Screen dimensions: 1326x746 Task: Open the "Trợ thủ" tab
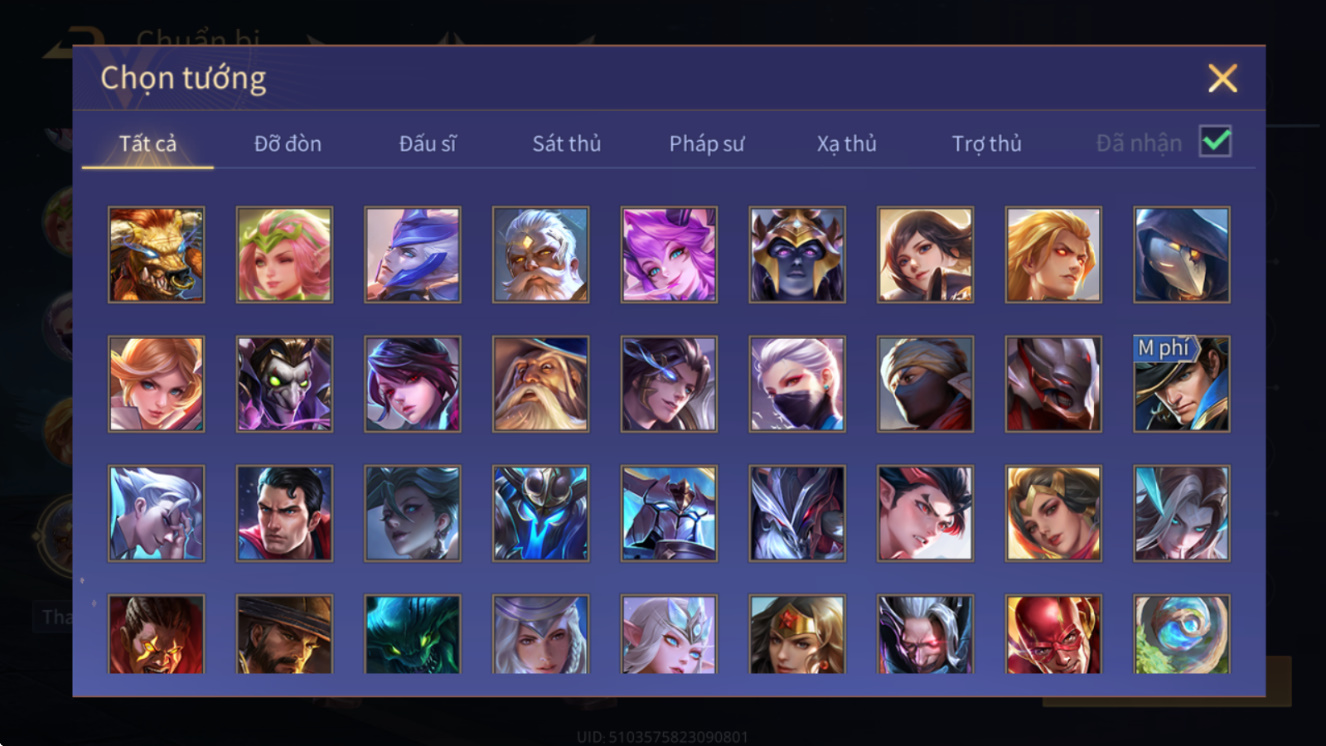click(x=986, y=143)
